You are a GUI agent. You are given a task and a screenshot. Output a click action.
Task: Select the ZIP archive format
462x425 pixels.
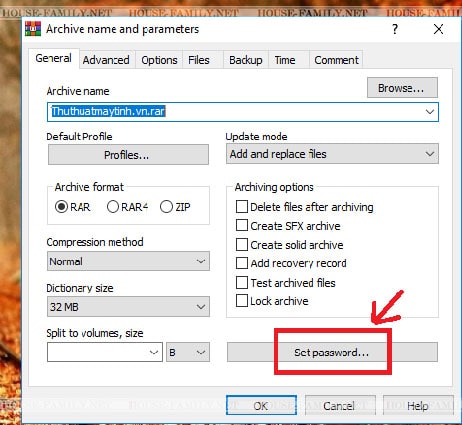click(166, 207)
